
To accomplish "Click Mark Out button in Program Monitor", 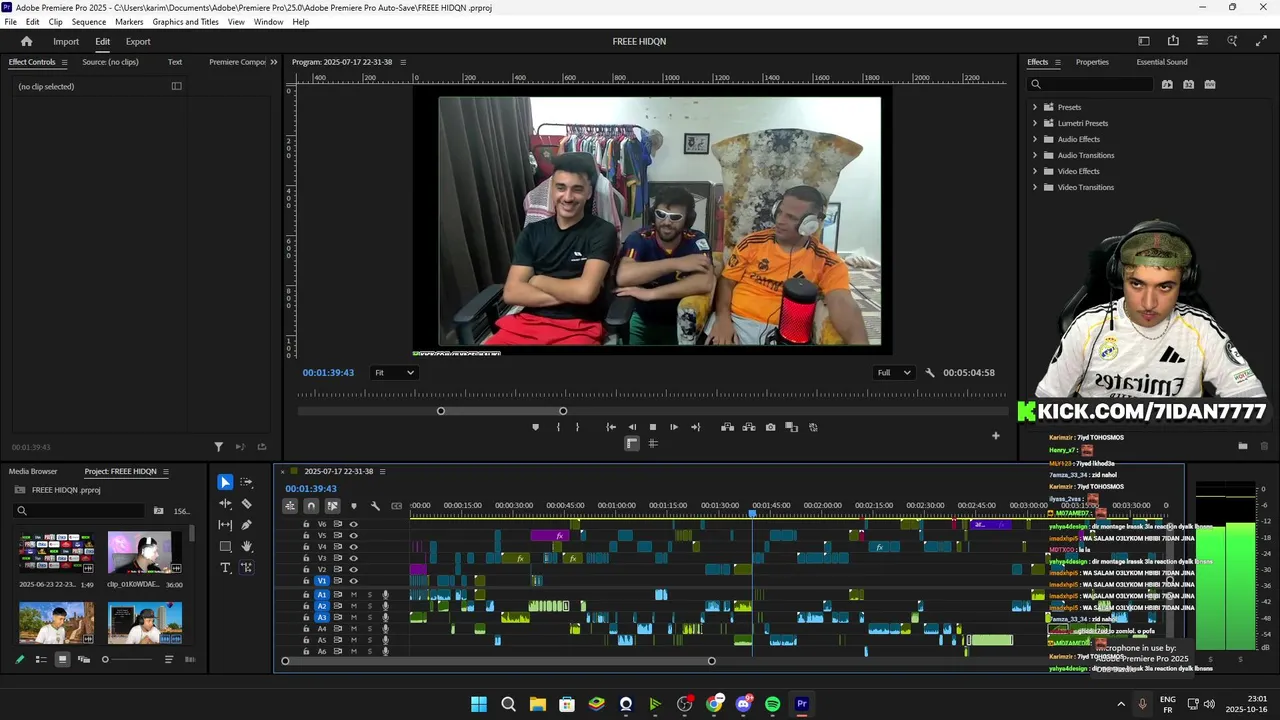I will coord(577,427).
